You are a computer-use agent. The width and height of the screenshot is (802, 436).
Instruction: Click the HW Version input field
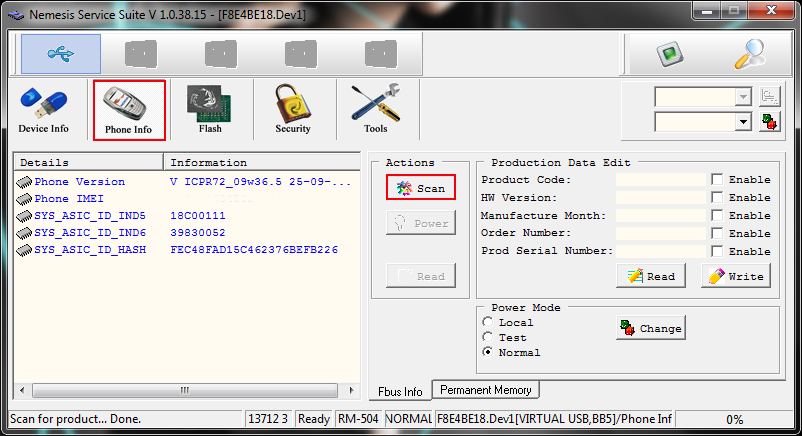[x=661, y=198]
